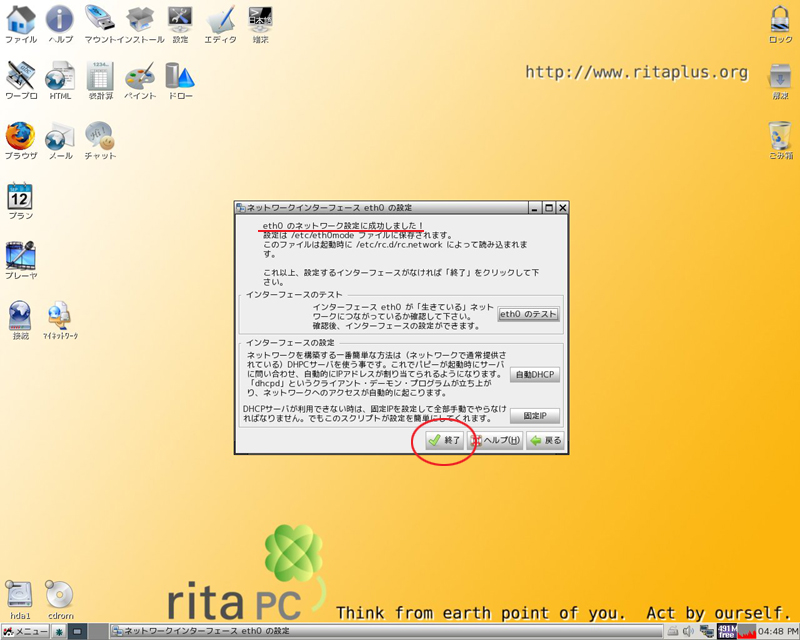Go back with the 戻る button

(x=546, y=440)
